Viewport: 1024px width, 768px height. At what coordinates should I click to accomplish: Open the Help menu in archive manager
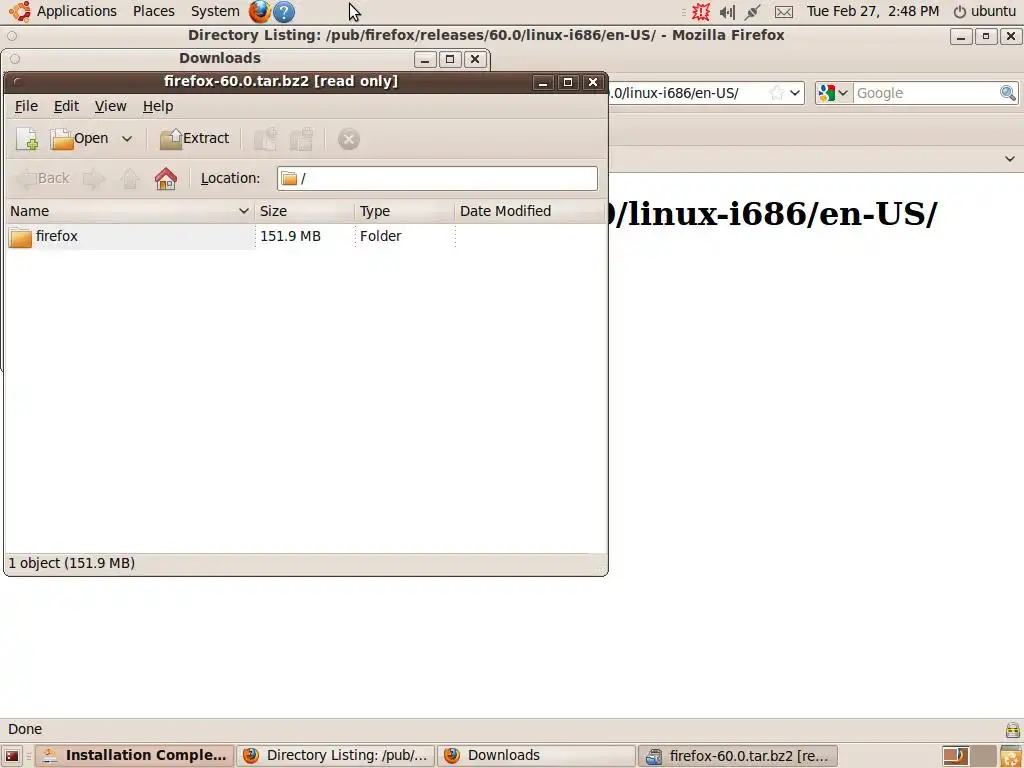coord(158,106)
